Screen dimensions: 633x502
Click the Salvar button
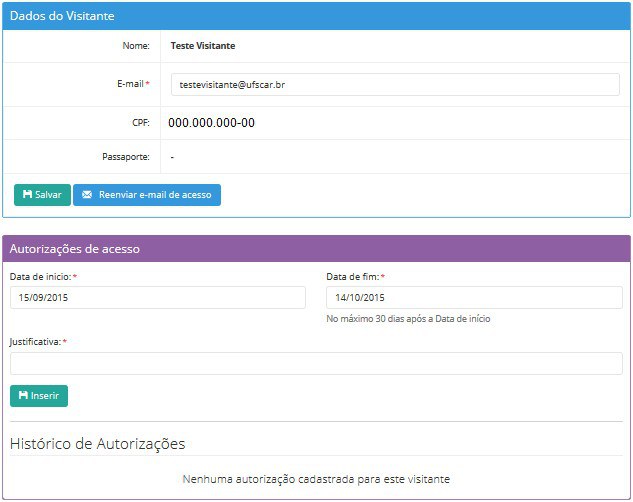[42, 195]
